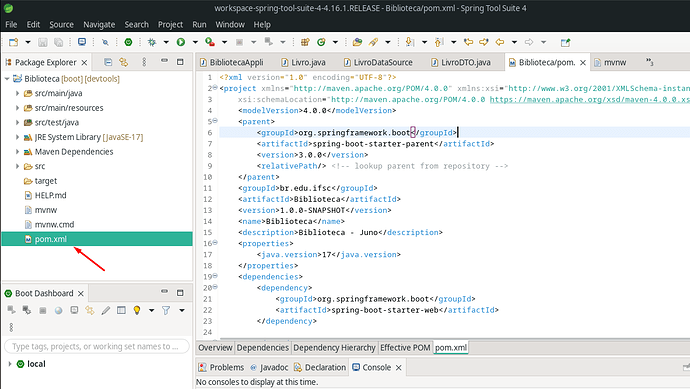Screen dimensions: 690x389
Task: Collapse the Biblioteca project node
Action: (x=7, y=79)
